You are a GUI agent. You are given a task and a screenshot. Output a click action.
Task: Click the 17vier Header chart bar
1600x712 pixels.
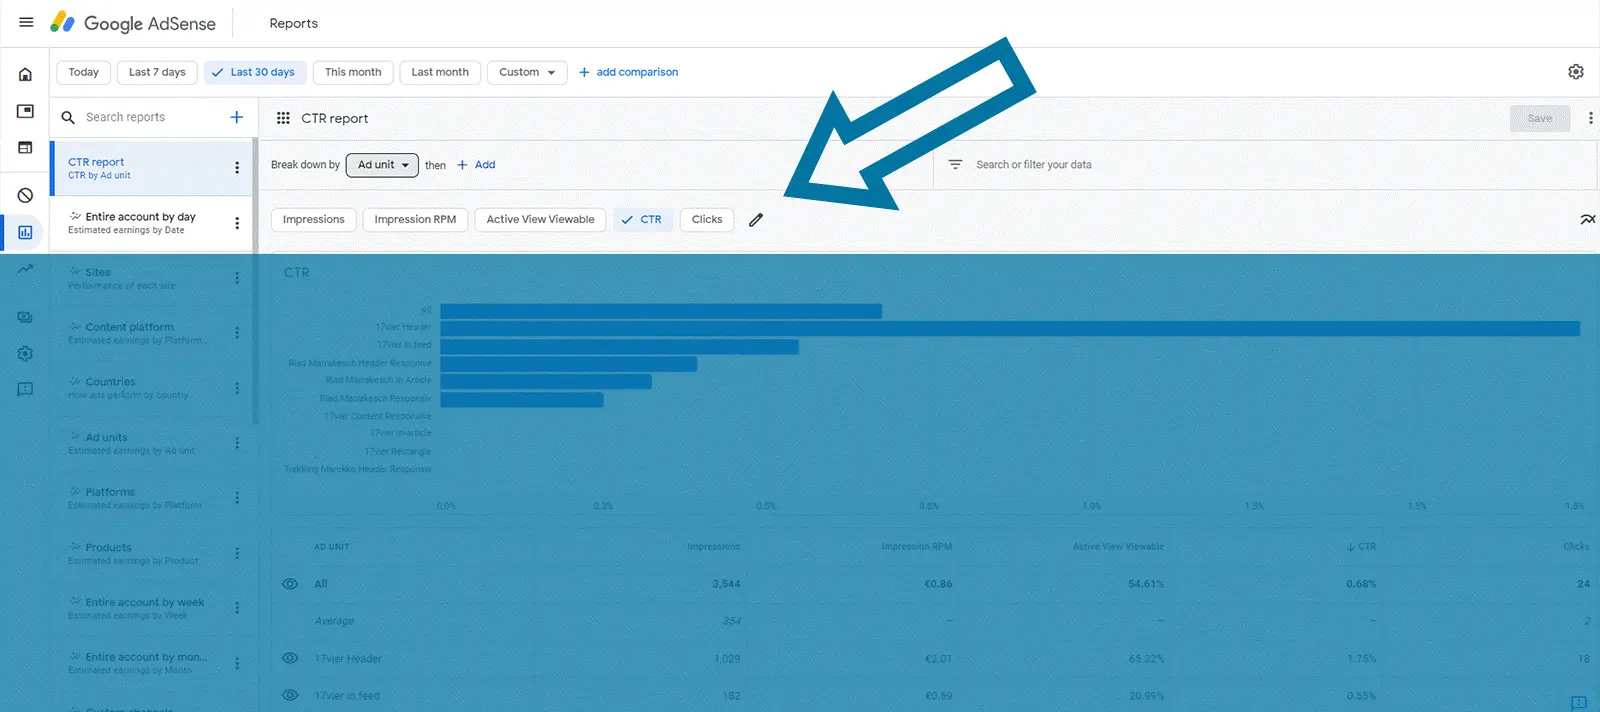1010,328
